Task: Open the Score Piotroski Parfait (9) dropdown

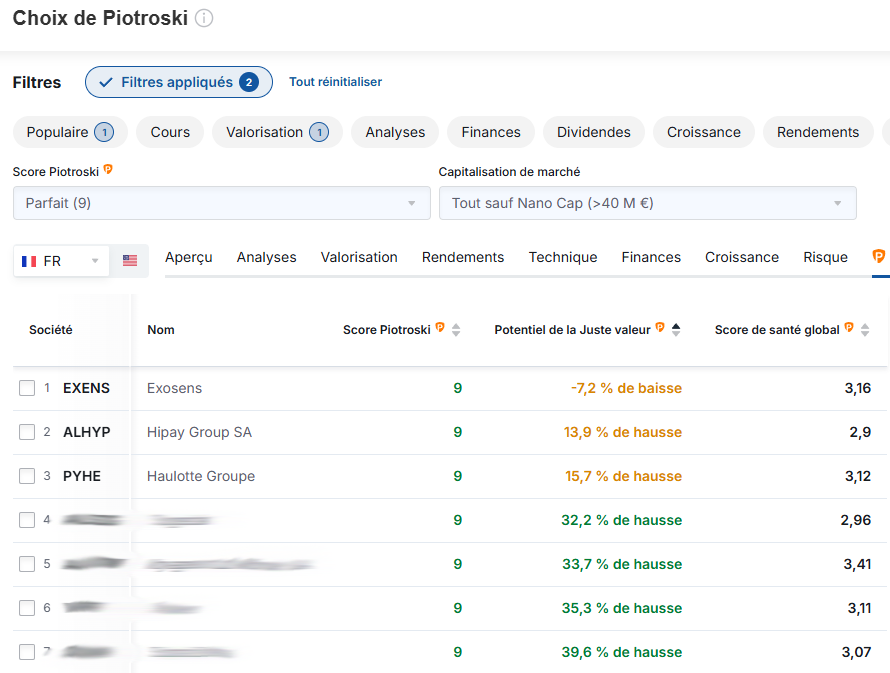Action: pyautogui.click(x=222, y=203)
